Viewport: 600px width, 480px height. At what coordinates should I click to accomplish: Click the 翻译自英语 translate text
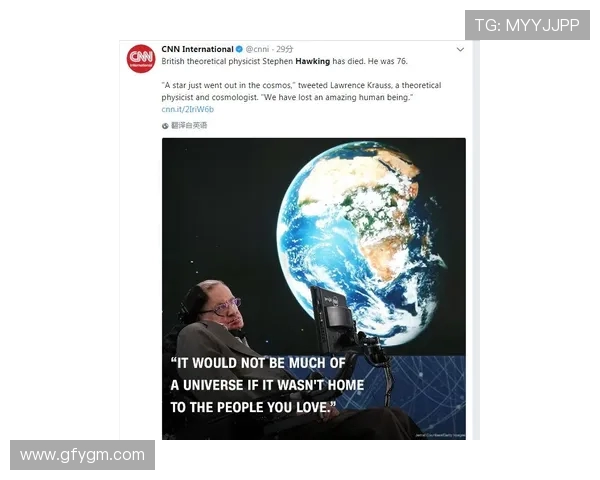(189, 126)
